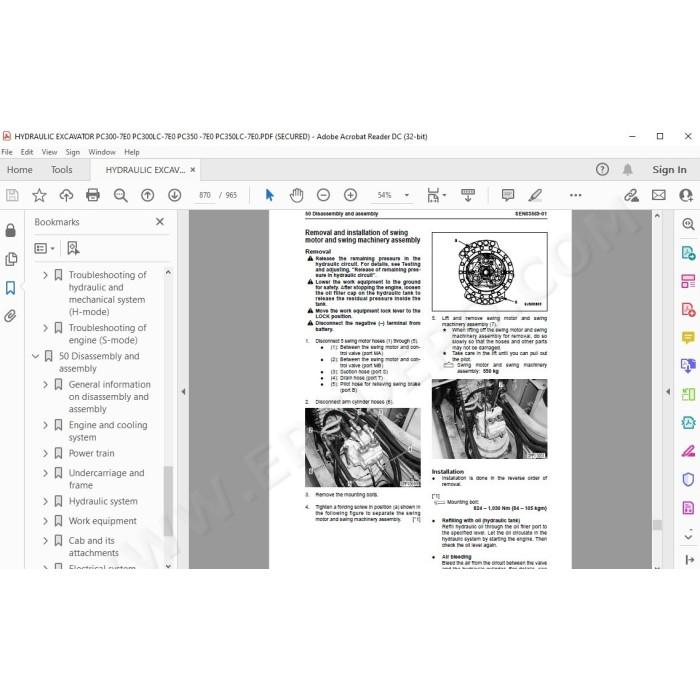This screenshot has width=700, height=700.
Task: Expand Undercarriage and frame bookmark
Action: 45,473
